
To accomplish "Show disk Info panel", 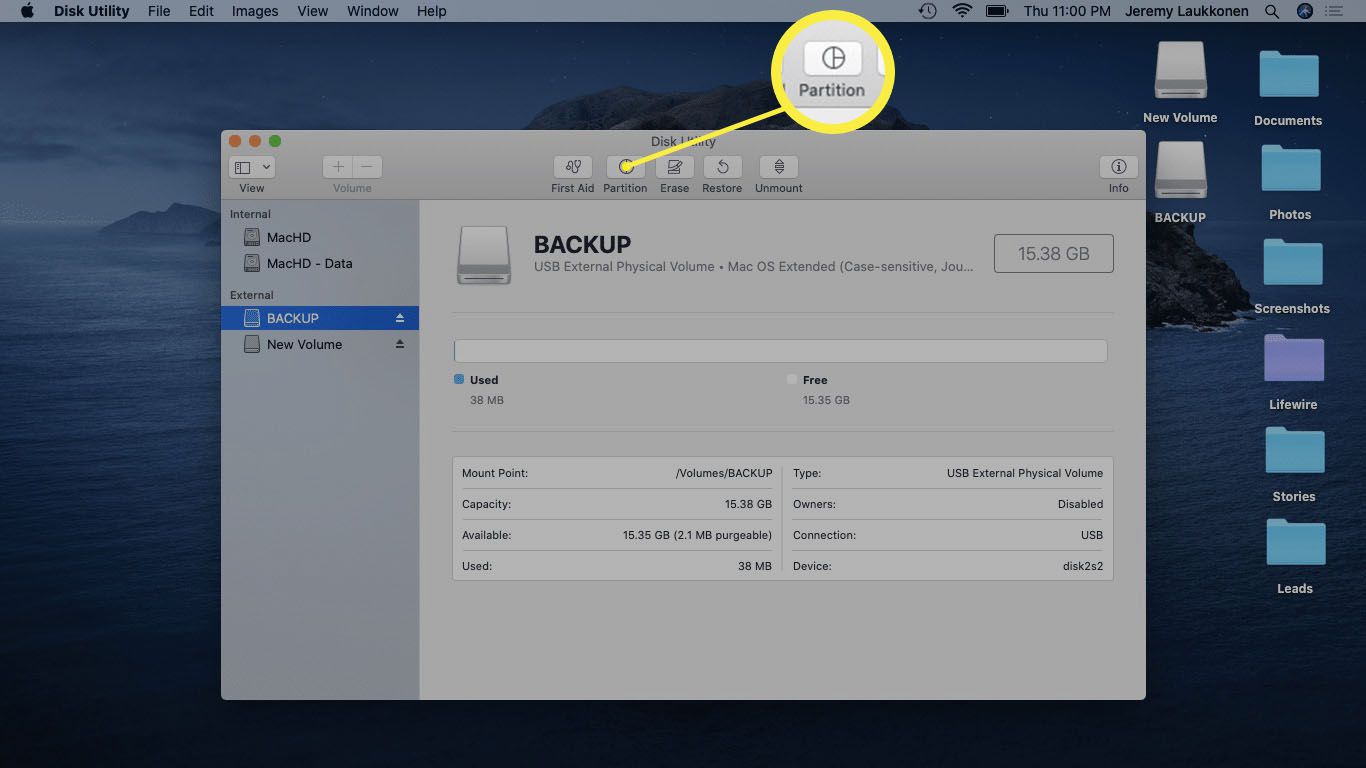I will click(1119, 167).
